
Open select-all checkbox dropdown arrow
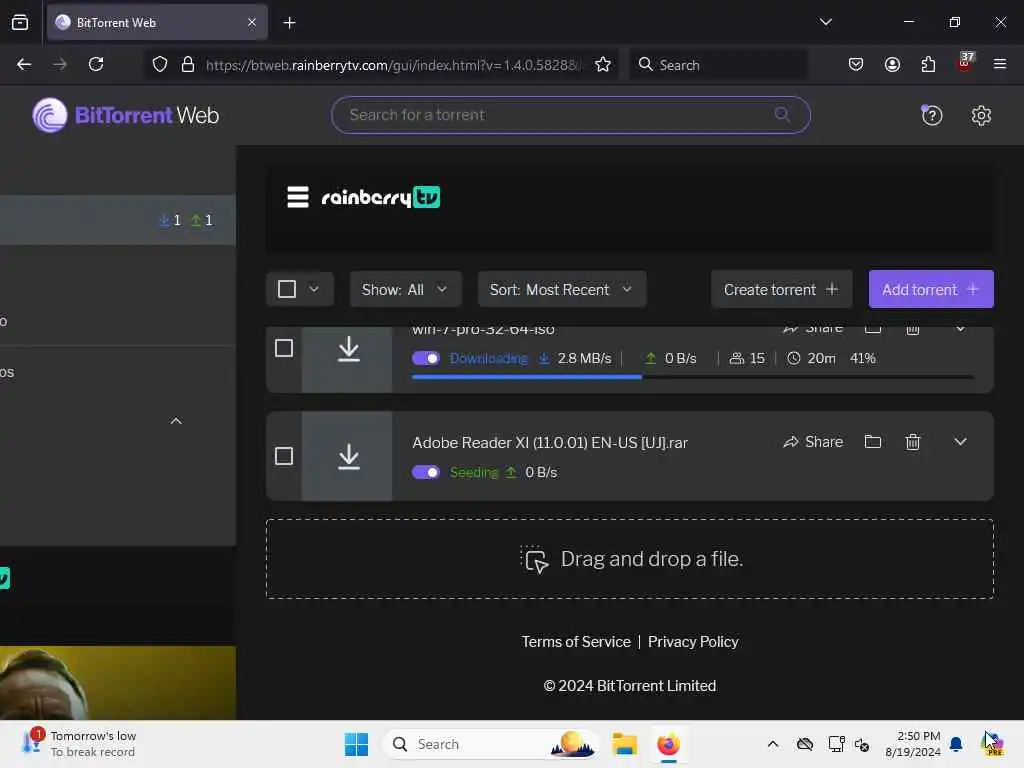click(314, 289)
